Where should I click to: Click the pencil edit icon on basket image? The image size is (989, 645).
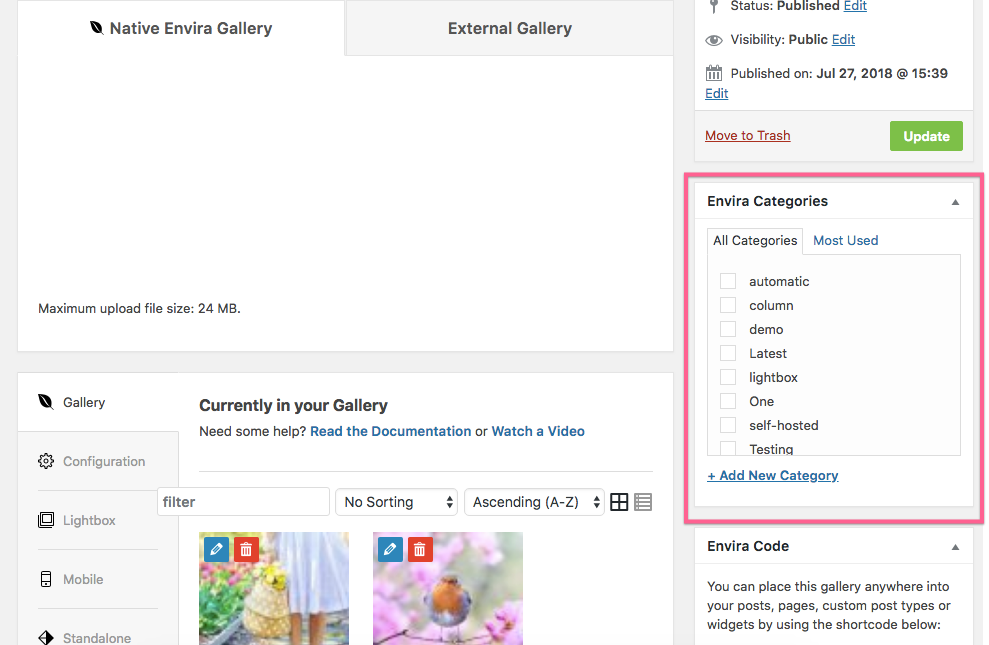[216, 549]
